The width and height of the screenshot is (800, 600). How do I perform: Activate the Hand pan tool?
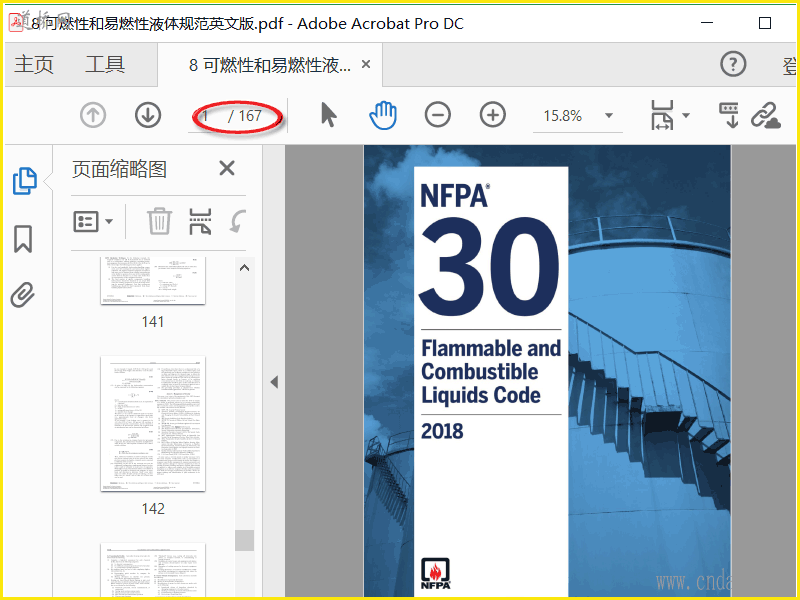coord(383,115)
